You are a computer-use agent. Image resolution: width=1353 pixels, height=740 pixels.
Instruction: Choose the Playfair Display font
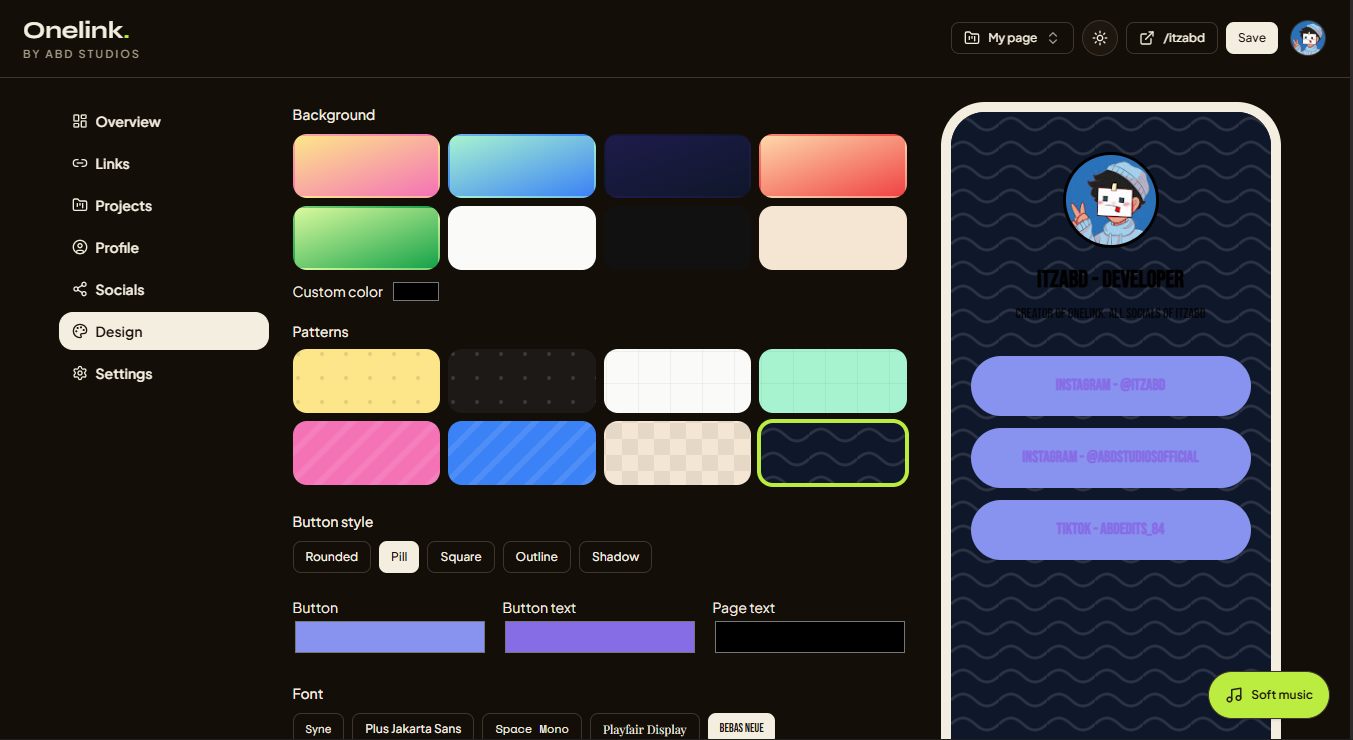click(645, 727)
